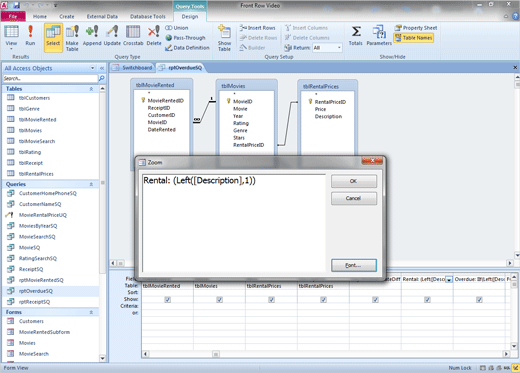Click the search magnifier in navigation pane
The width and height of the screenshot is (520, 373).
click(102, 78)
